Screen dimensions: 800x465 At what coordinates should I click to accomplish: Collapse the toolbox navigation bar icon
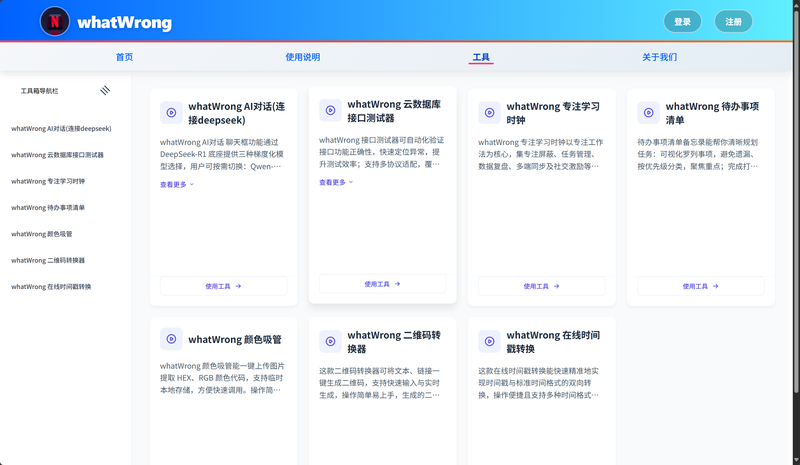click(x=105, y=90)
